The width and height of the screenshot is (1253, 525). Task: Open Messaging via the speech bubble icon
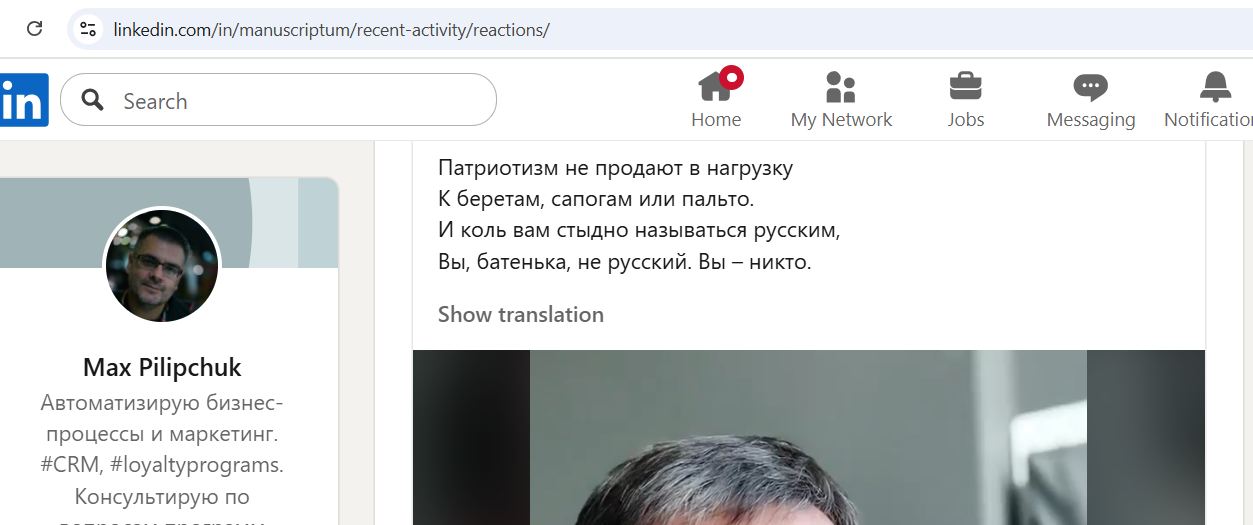1090,88
